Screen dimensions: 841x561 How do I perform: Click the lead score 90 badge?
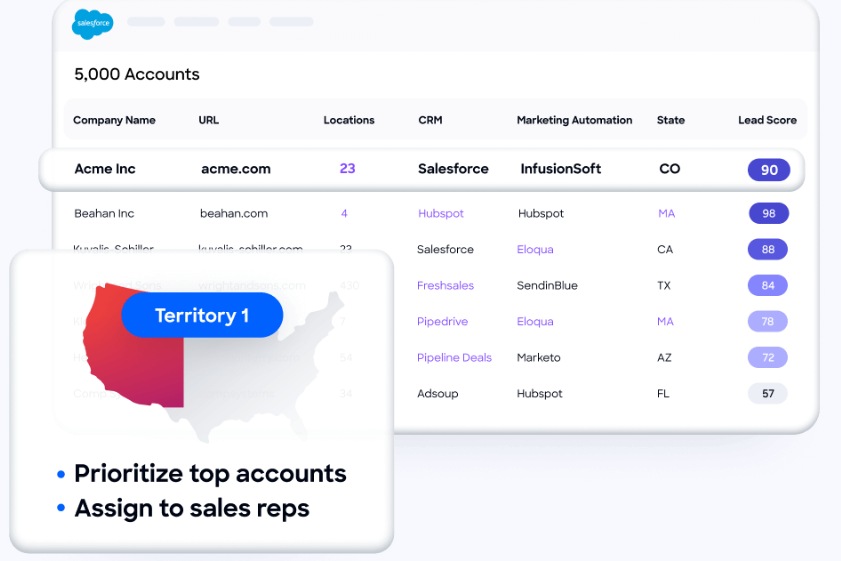pos(769,170)
